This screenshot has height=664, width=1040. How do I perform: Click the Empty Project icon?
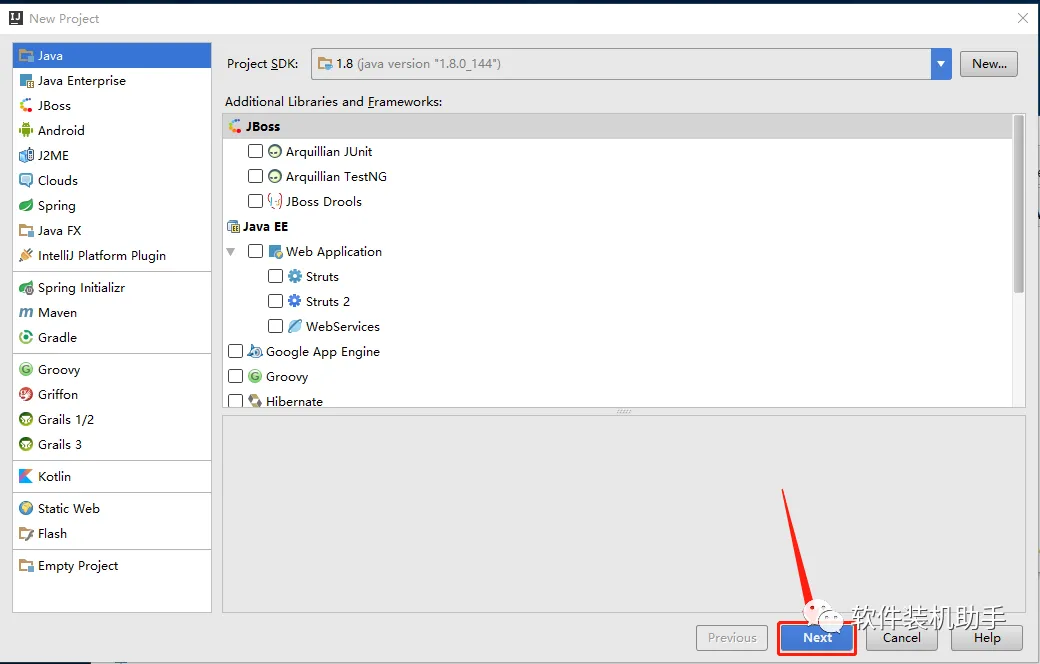(27, 566)
